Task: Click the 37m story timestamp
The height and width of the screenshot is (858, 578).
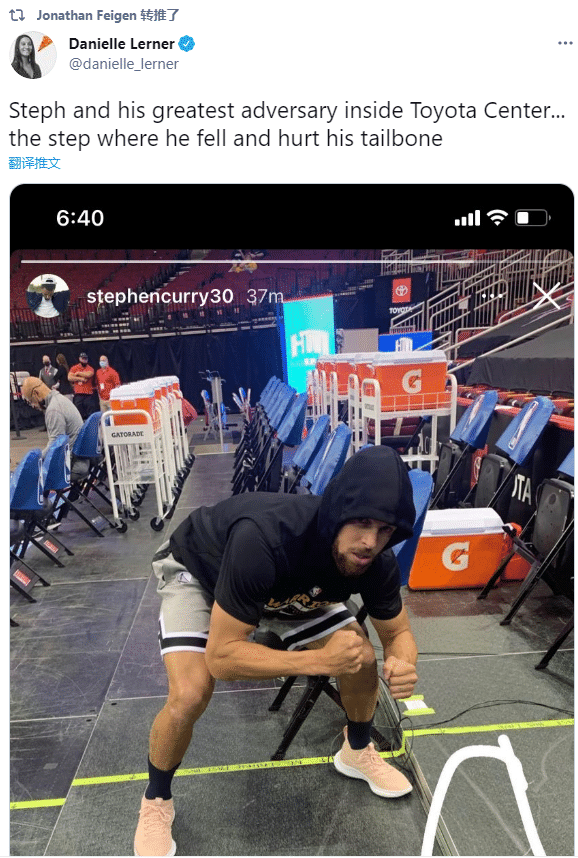Action: pos(265,296)
